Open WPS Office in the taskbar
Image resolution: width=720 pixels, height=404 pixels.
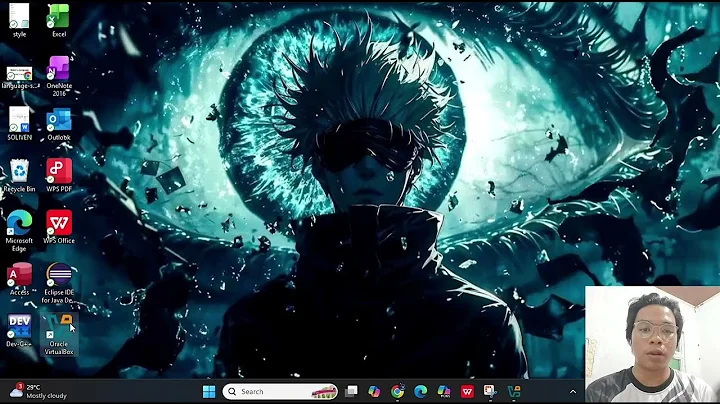(467, 392)
